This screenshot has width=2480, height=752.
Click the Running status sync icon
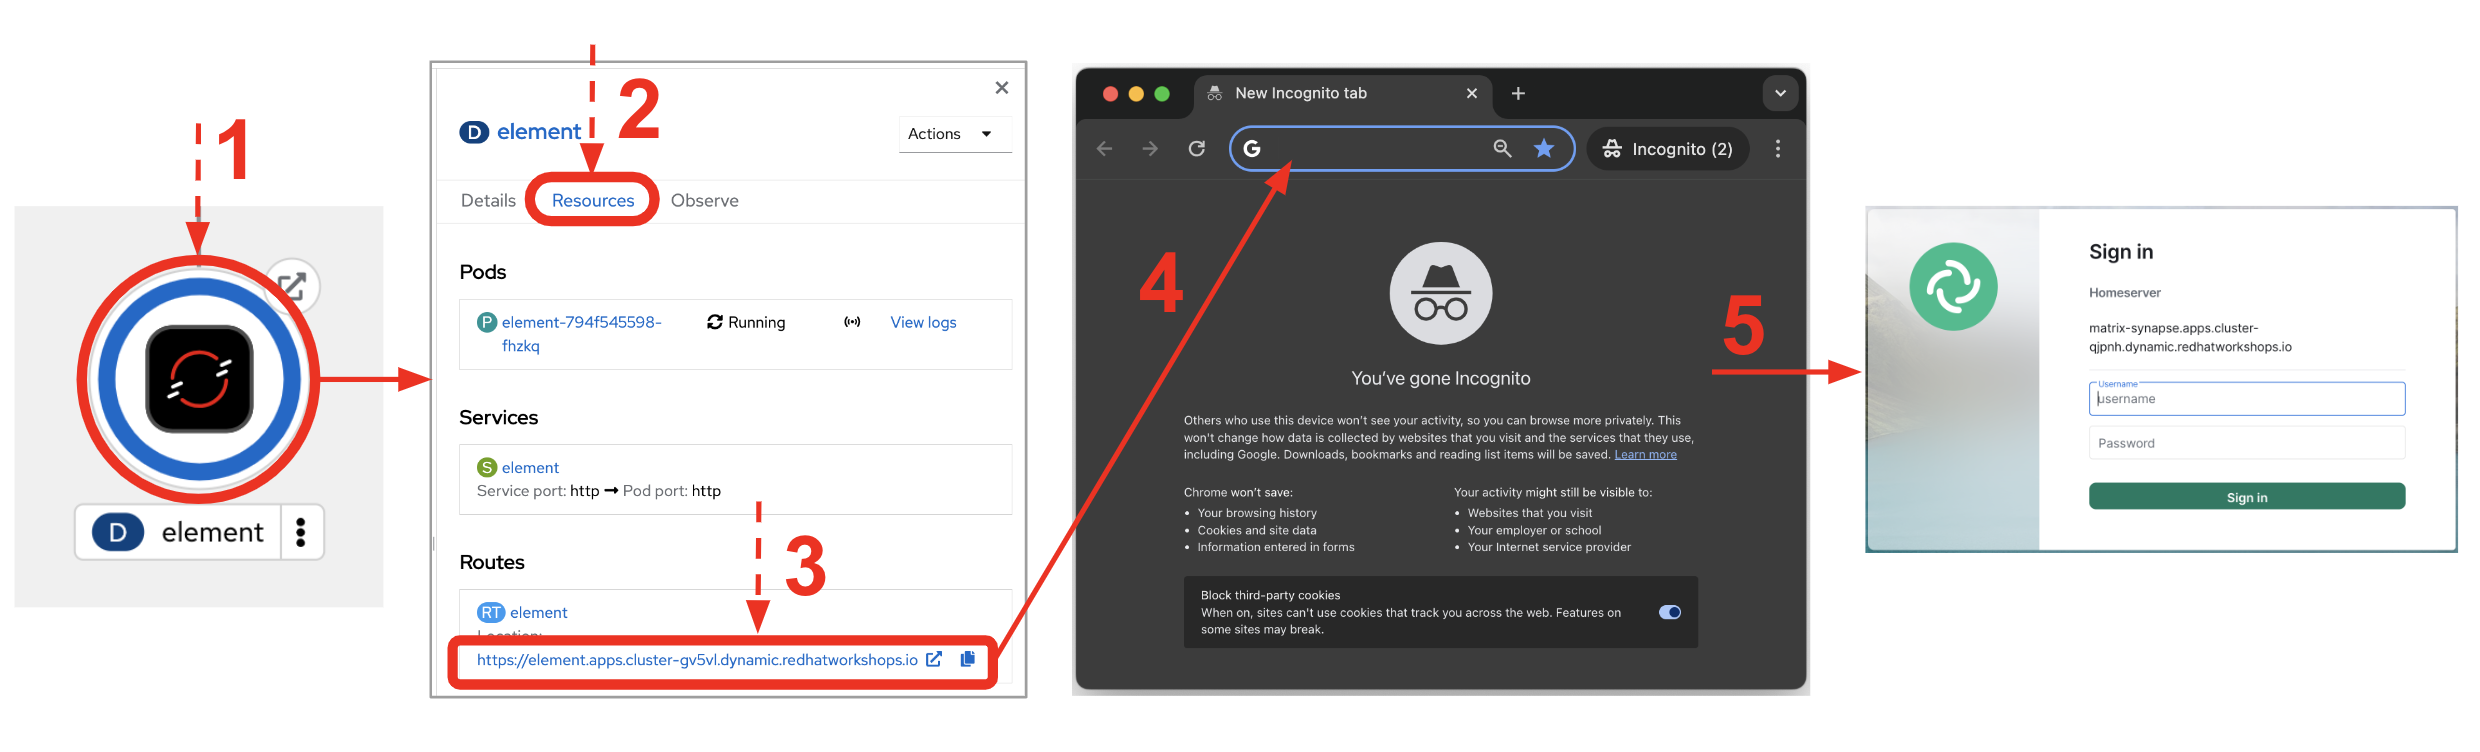(x=715, y=322)
